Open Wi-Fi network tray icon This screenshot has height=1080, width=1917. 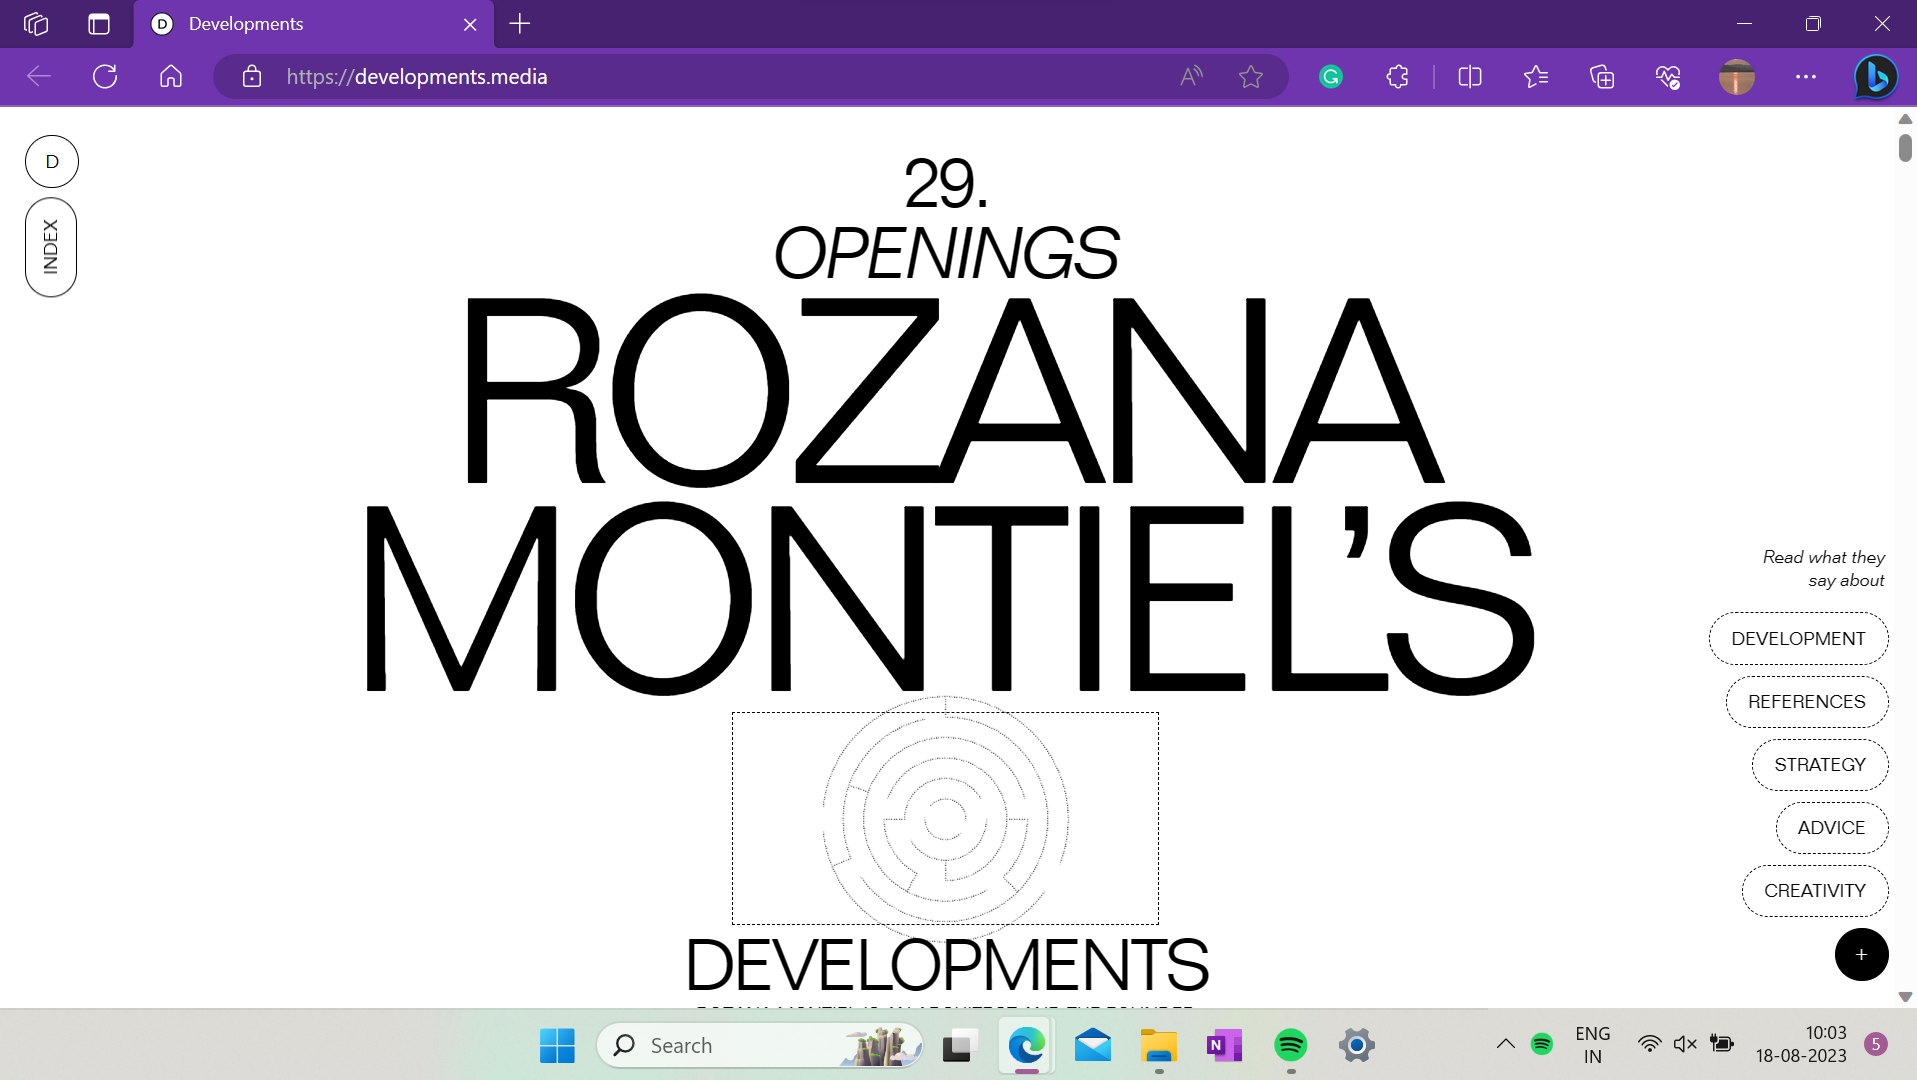point(1649,1045)
